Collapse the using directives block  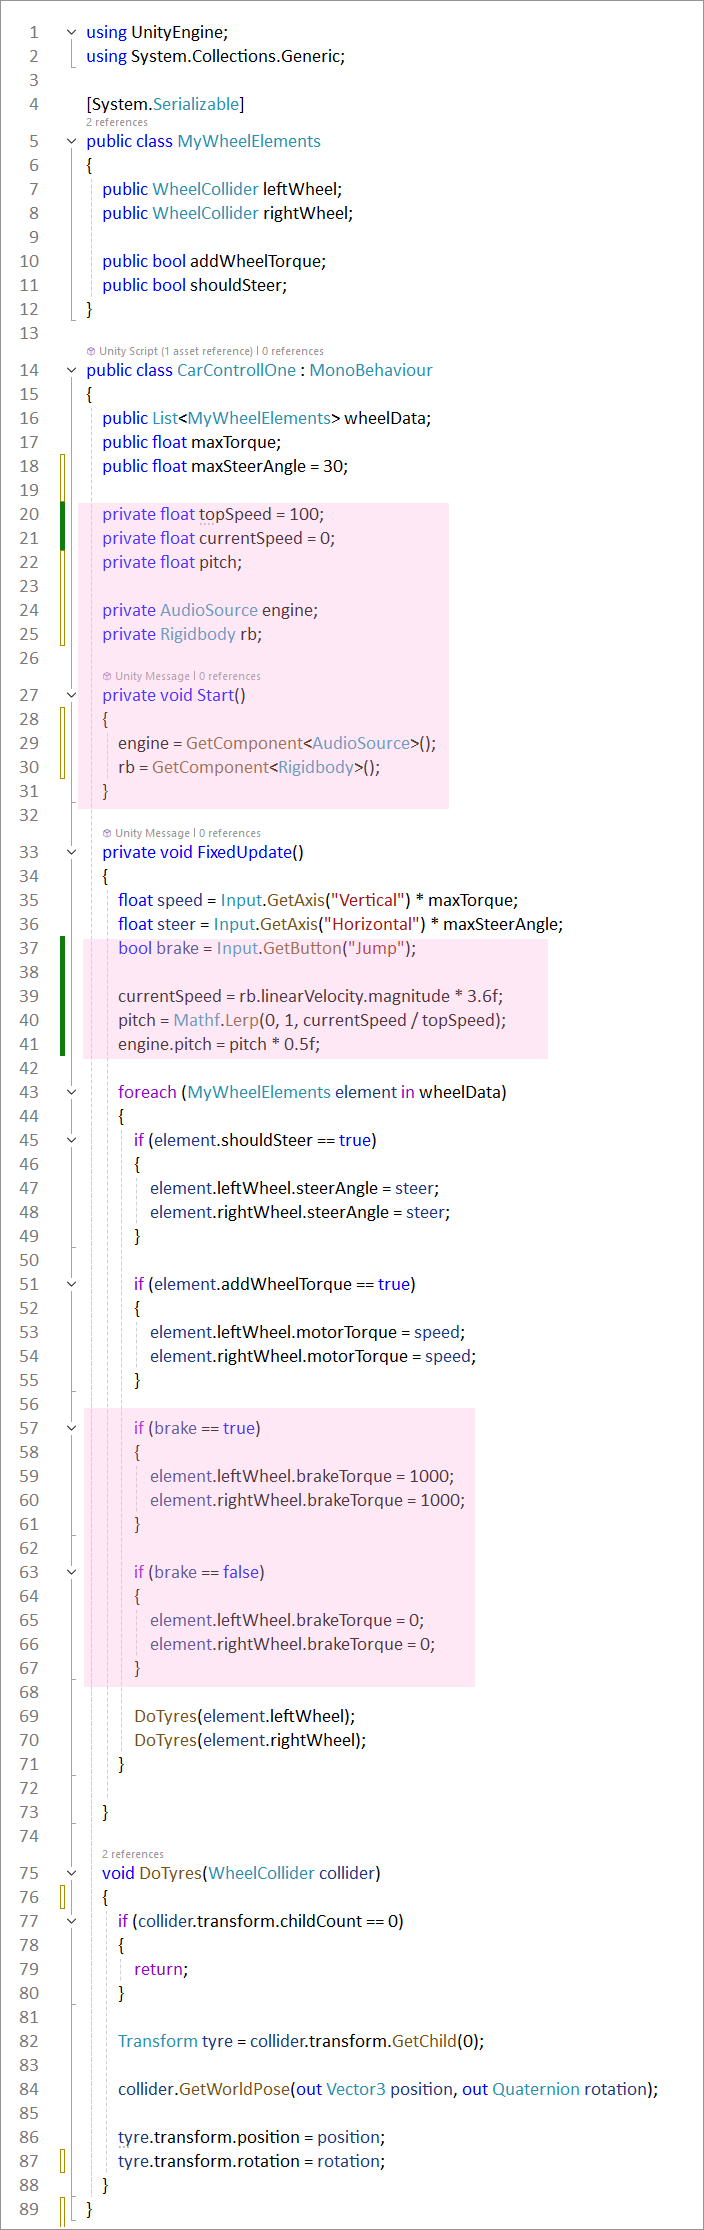71,32
